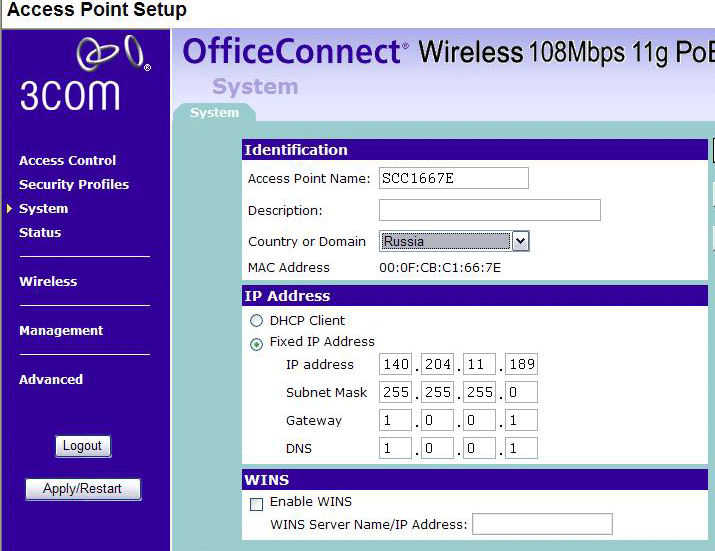Click the OfficeConnect title text

(292, 51)
